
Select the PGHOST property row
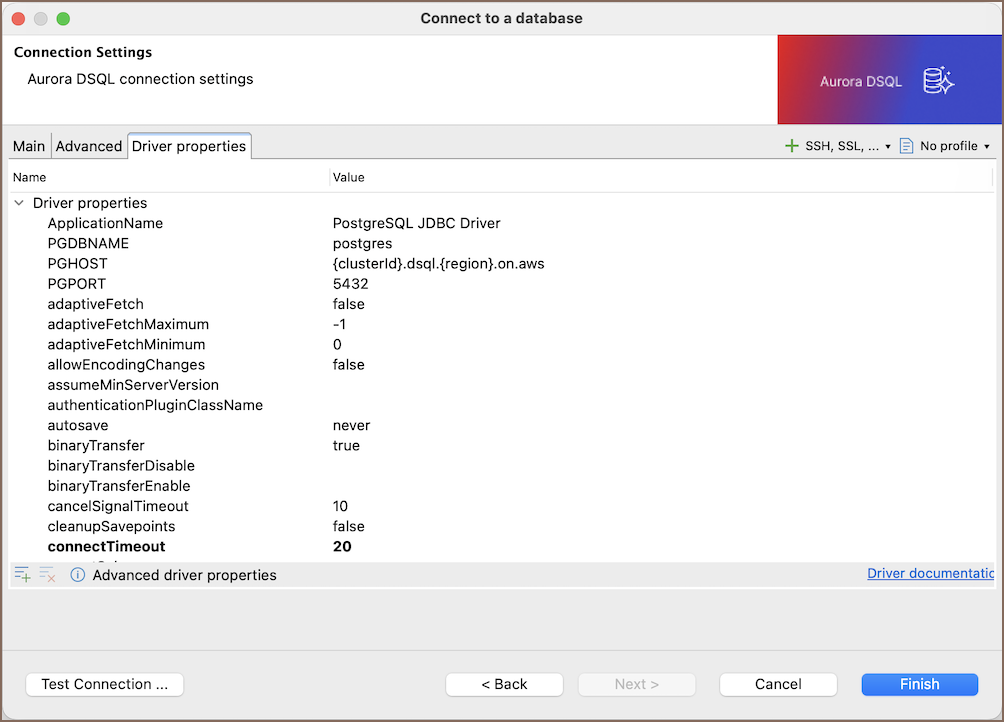click(78, 264)
